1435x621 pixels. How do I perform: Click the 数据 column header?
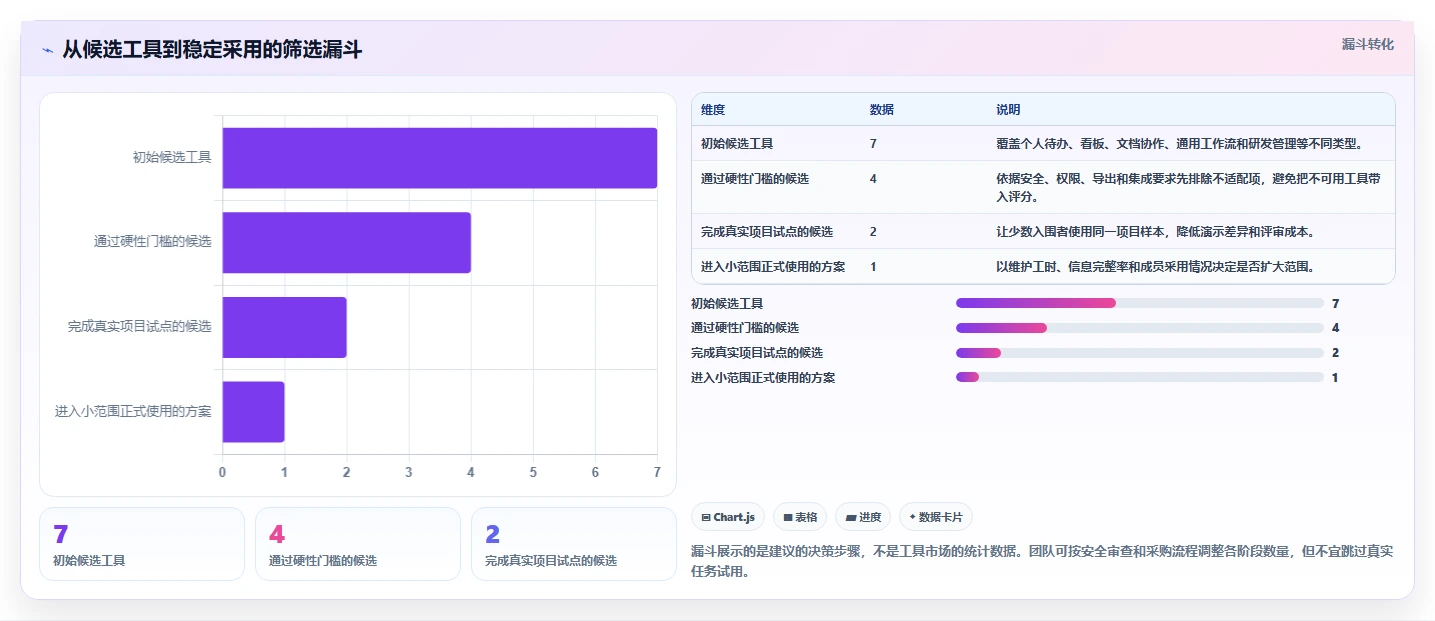[882, 109]
